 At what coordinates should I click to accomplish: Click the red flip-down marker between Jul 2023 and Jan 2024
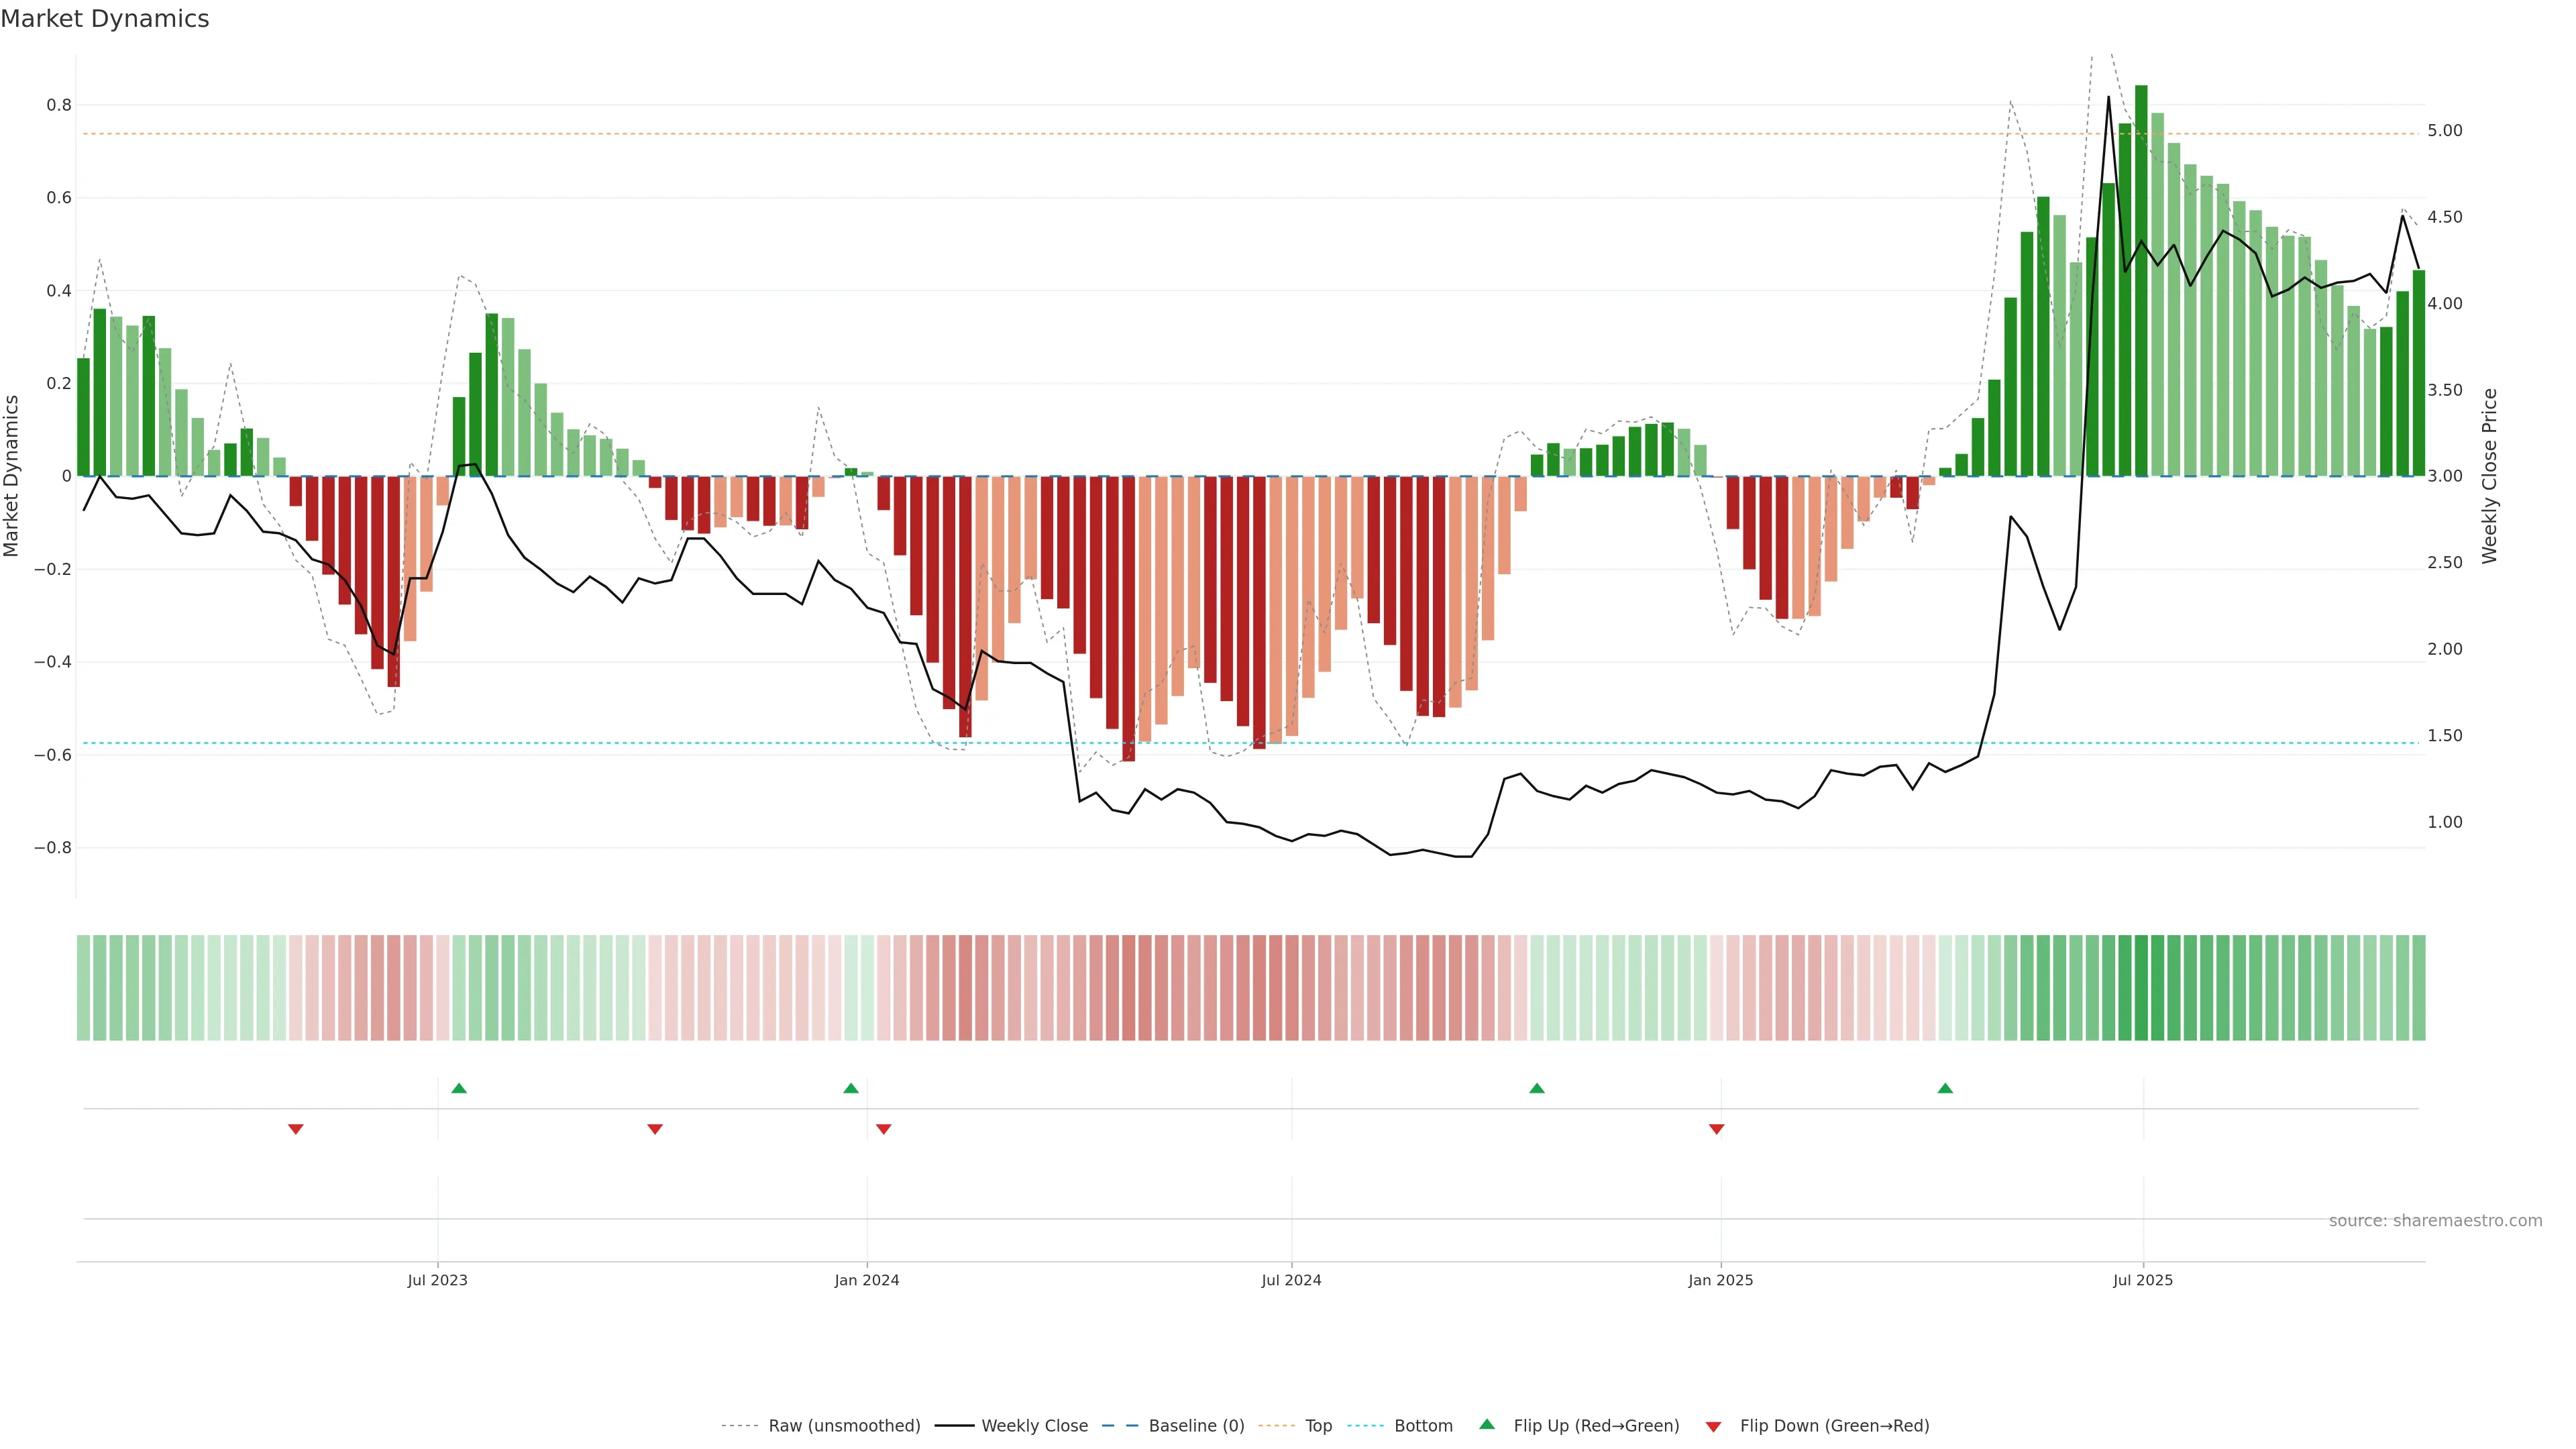[x=655, y=1129]
